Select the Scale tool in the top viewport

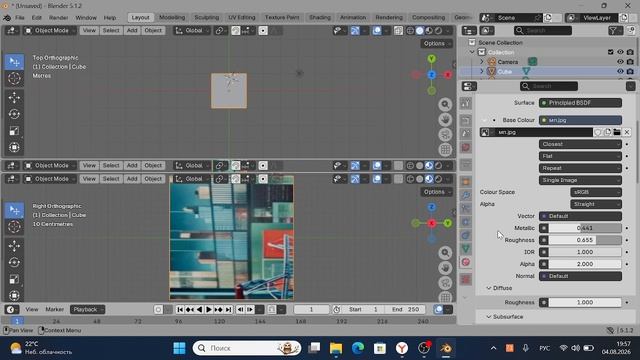[14, 131]
